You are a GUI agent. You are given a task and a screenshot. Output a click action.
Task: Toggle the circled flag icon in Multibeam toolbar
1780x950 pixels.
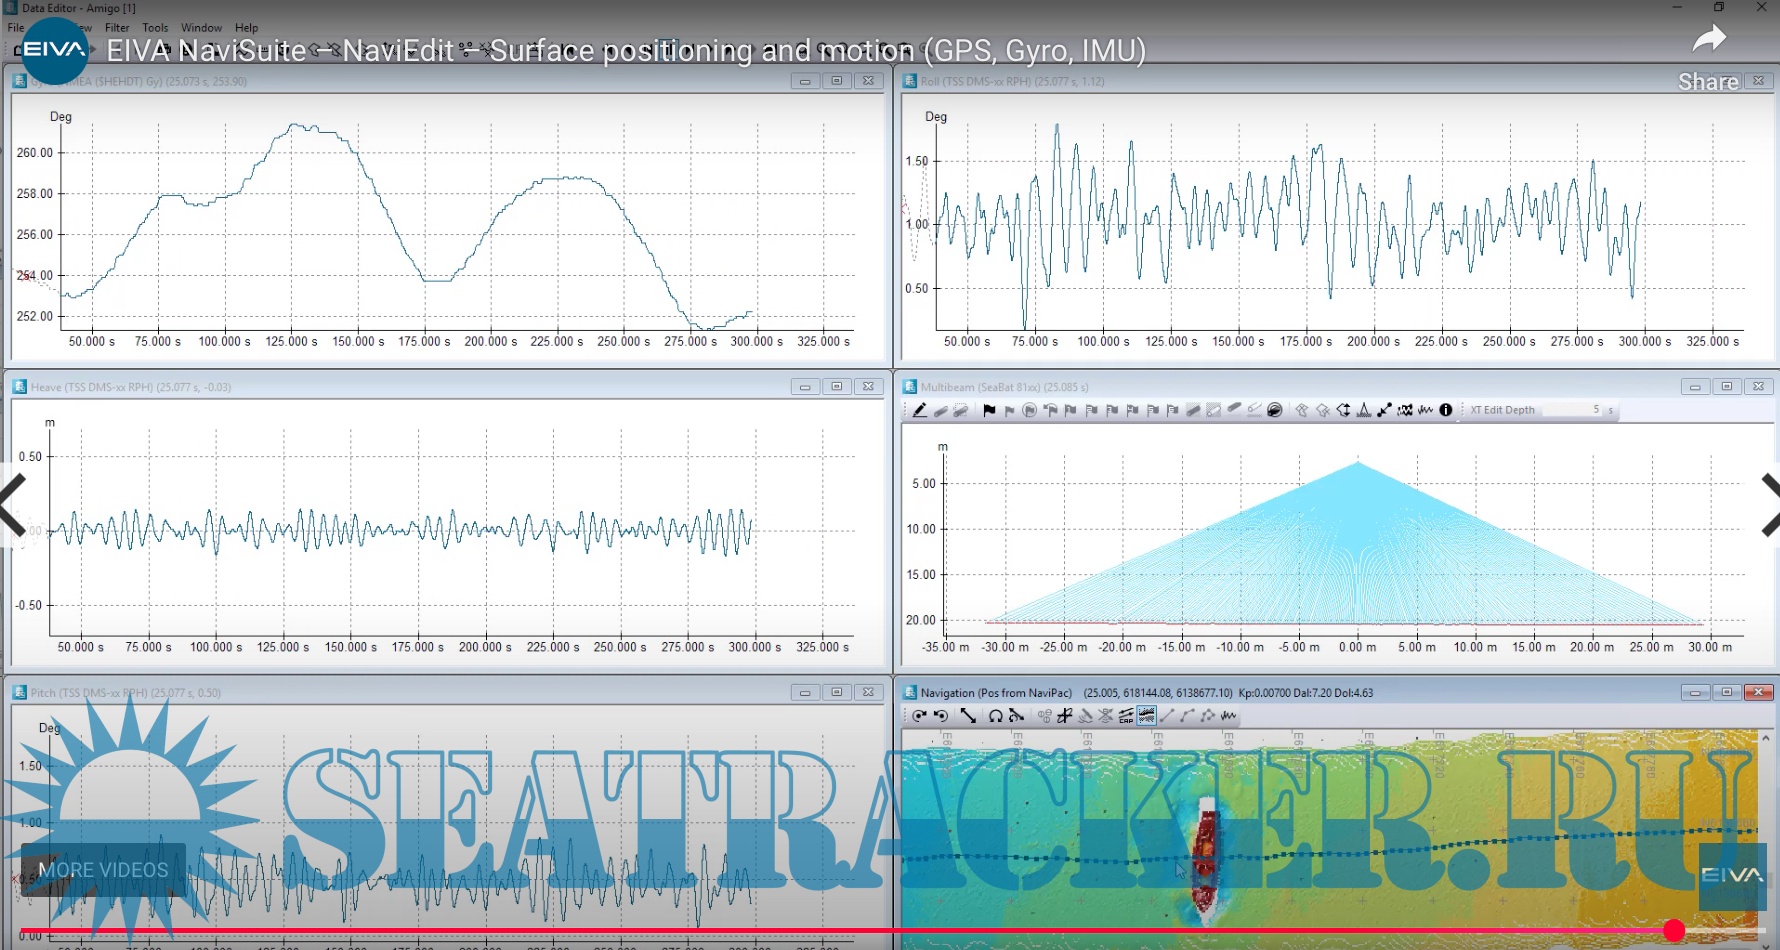[1029, 410]
